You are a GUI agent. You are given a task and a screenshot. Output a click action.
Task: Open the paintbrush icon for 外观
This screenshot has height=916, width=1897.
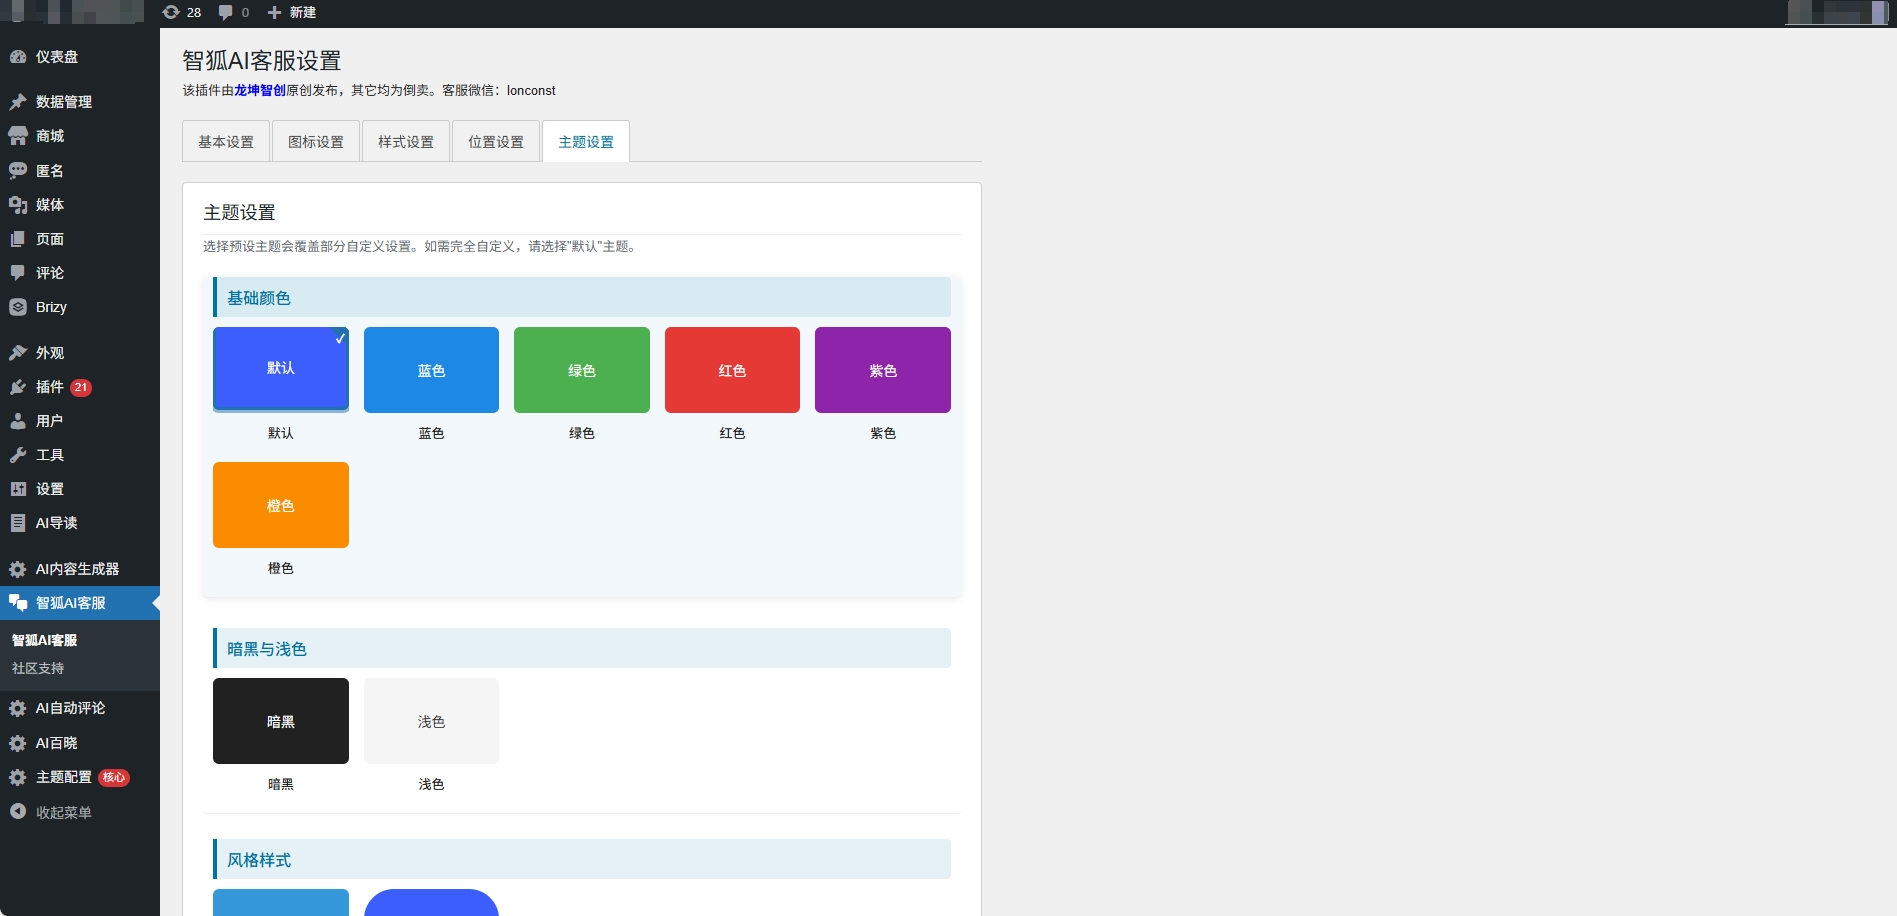18,353
